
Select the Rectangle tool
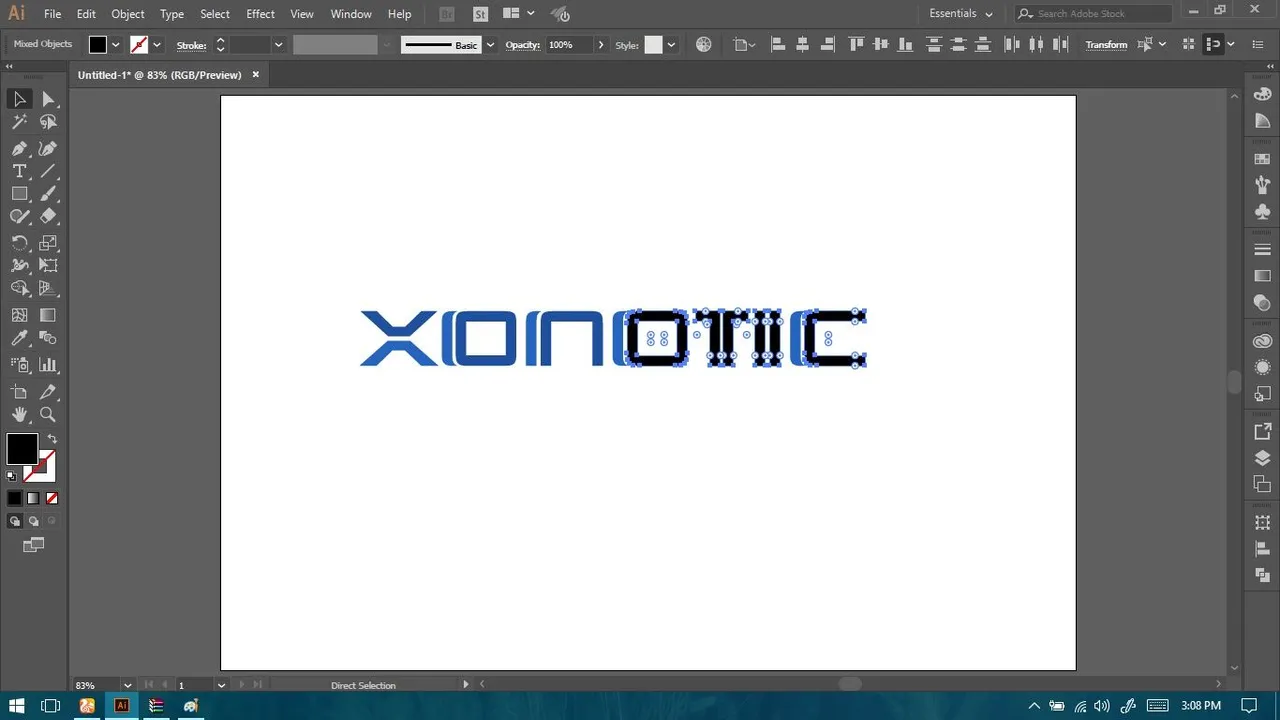point(19,194)
